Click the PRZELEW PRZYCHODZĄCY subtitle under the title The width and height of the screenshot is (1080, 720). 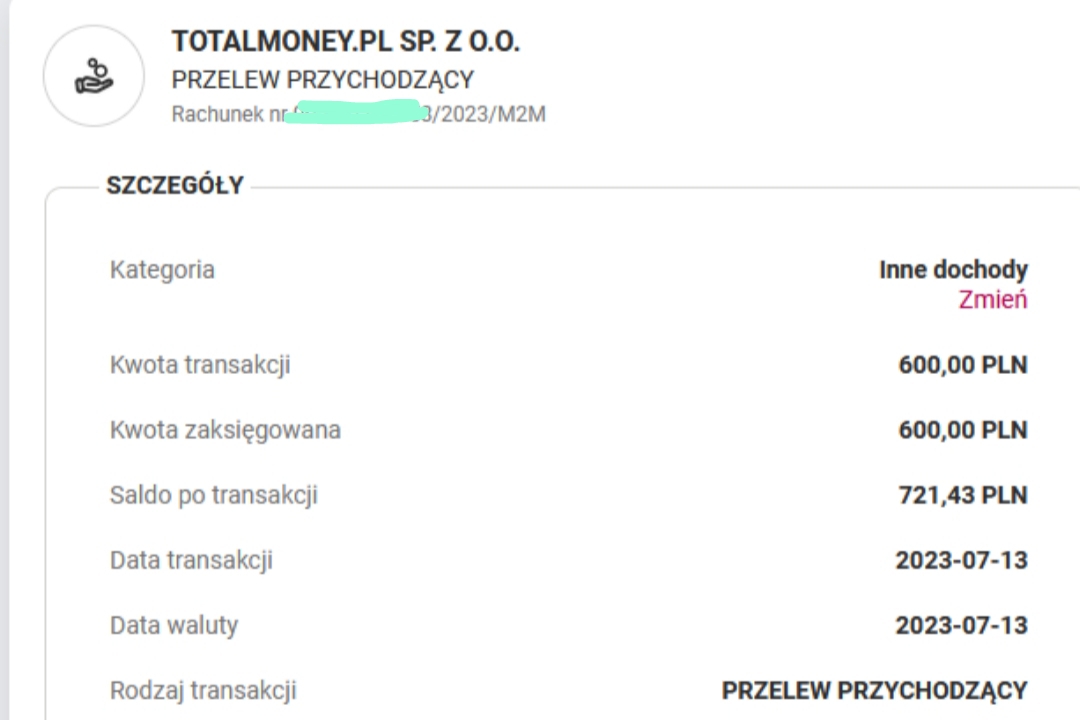[322, 80]
